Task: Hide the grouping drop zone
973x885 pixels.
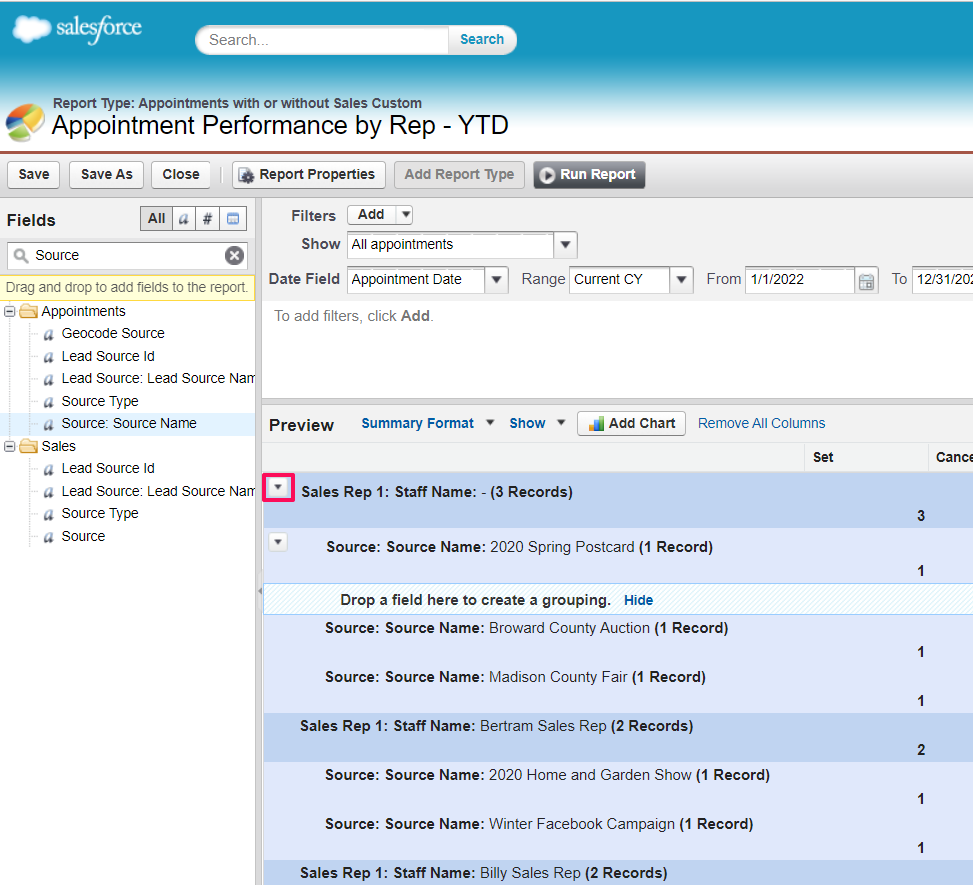Action: point(639,600)
